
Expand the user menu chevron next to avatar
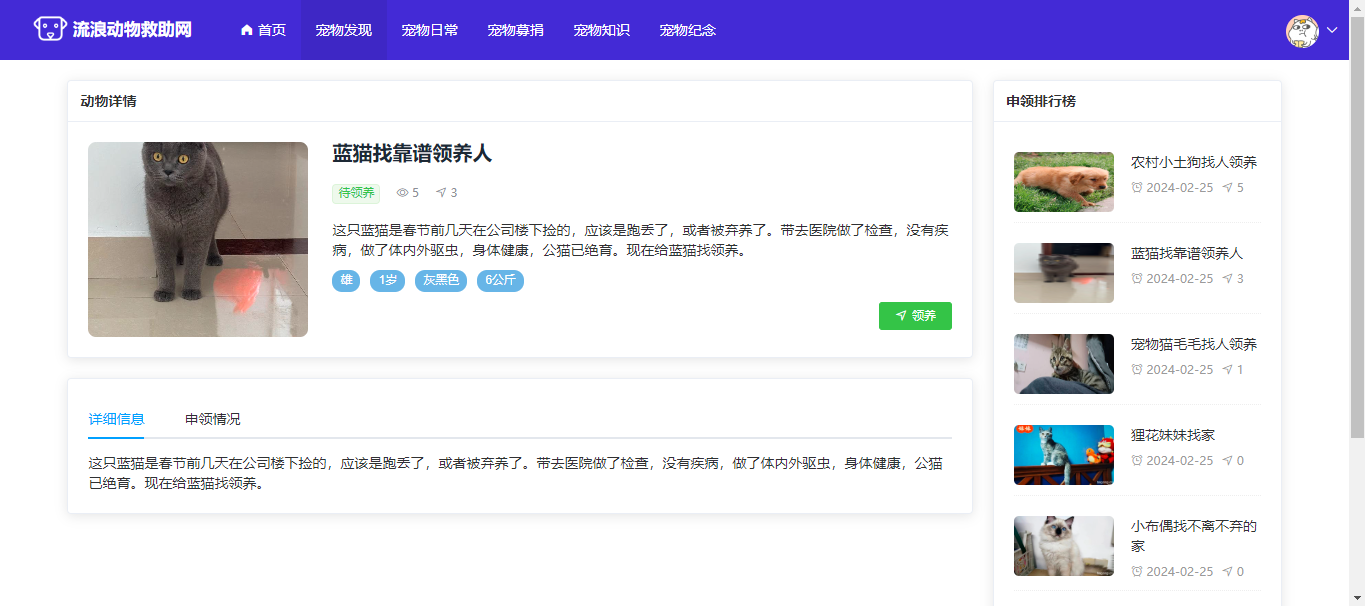(1332, 31)
